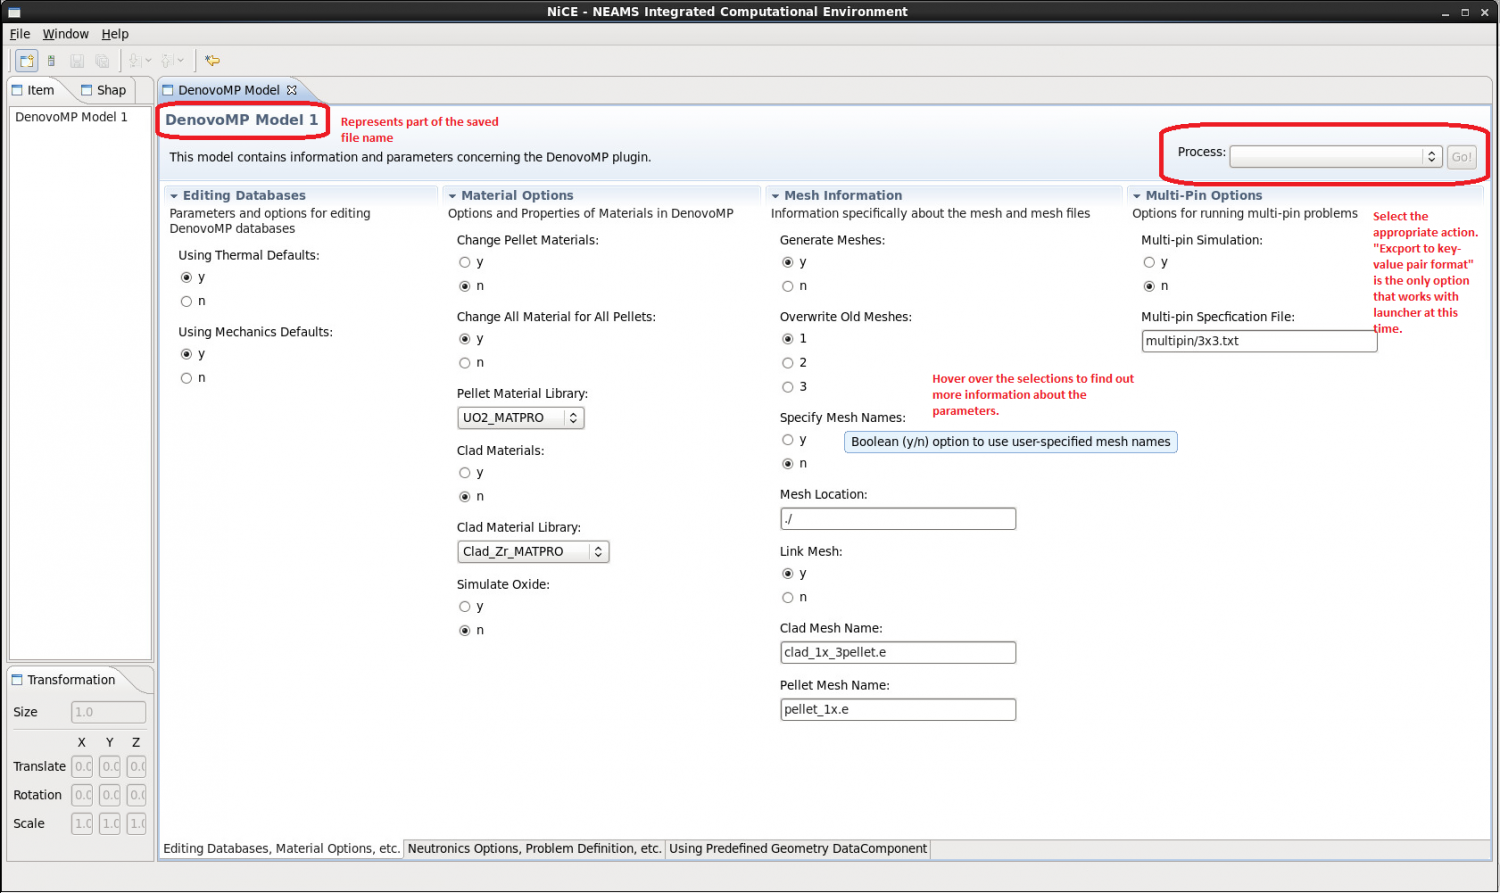Image resolution: width=1500 pixels, height=893 pixels.
Task: Open the Pellet Material Library UO2_MATPRO dropdown
Action: pyautogui.click(x=520, y=418)
